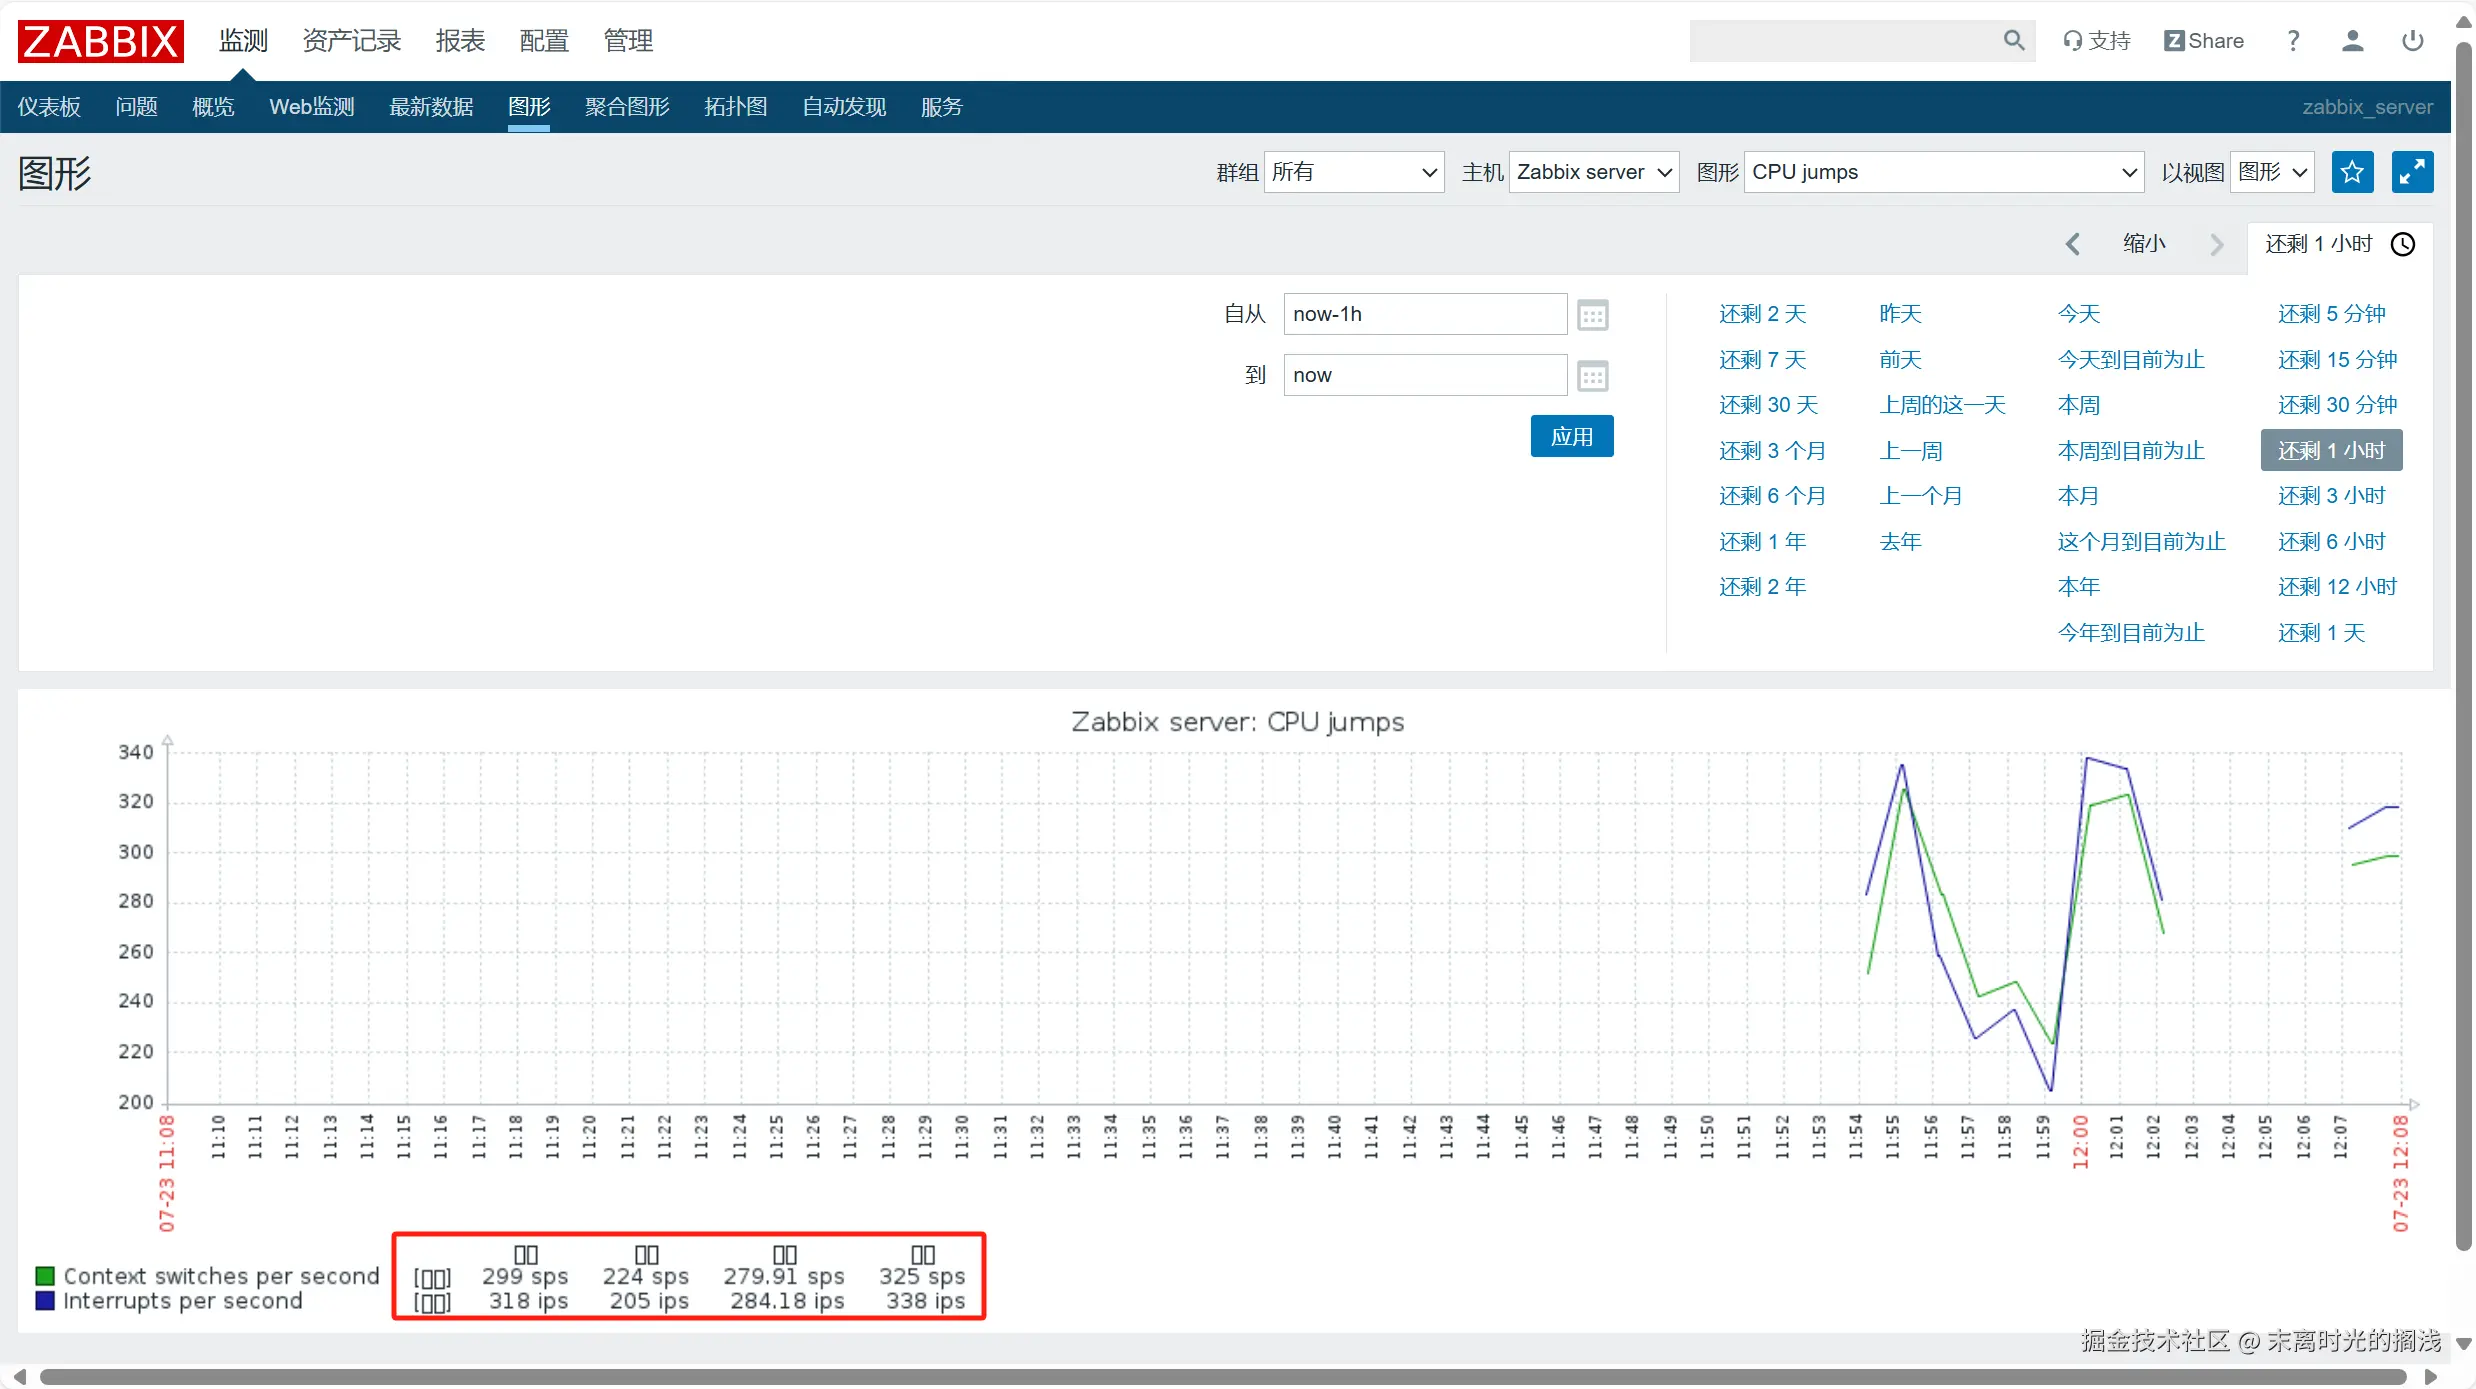Select the 还剩 30 分钟 time link
The height and width of the screenshot is (1389, 2476).
[x=2337, y=405]
